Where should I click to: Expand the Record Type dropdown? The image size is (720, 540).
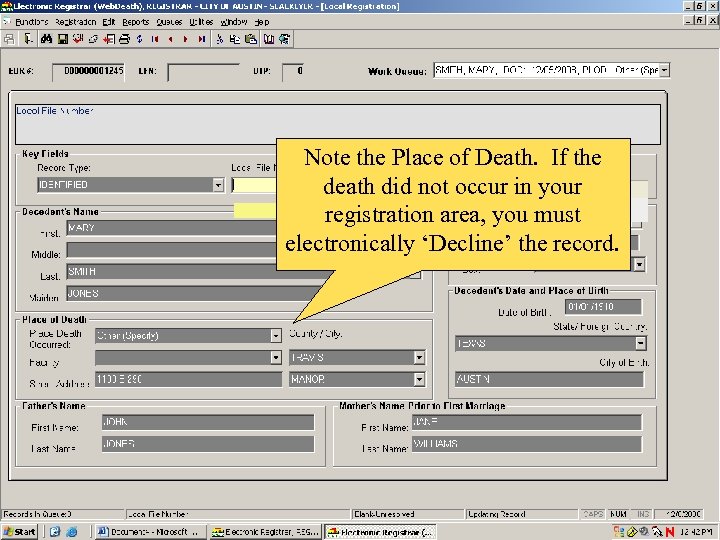click(218, 185)
